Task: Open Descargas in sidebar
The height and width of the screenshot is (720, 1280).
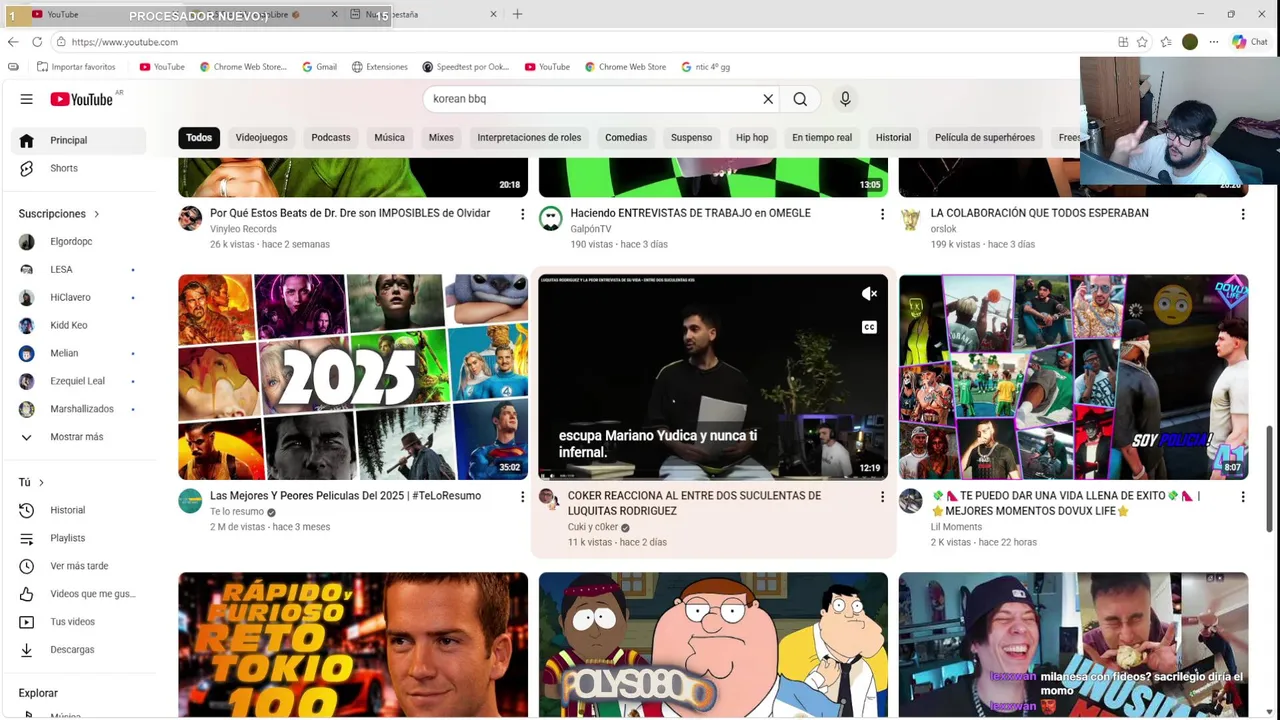Action: pyautogui.click(x=79, y=650)
